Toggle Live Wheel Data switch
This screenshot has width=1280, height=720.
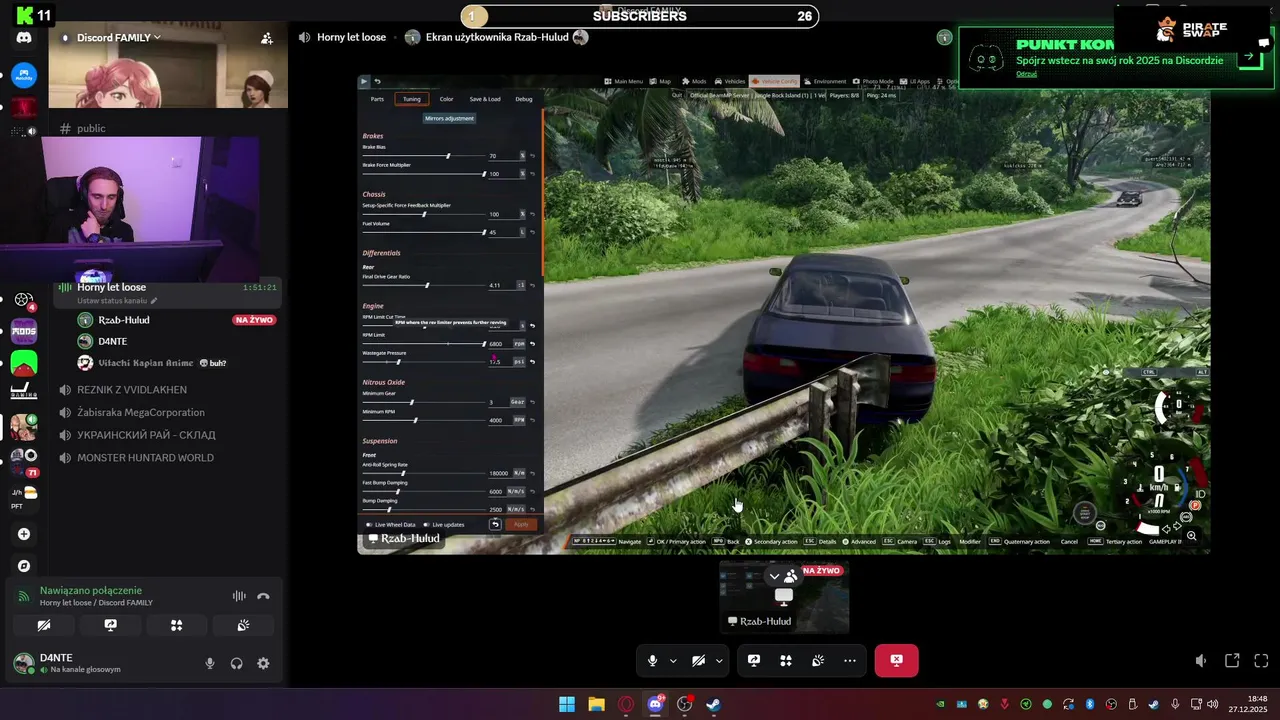click(x=390, y=524)
